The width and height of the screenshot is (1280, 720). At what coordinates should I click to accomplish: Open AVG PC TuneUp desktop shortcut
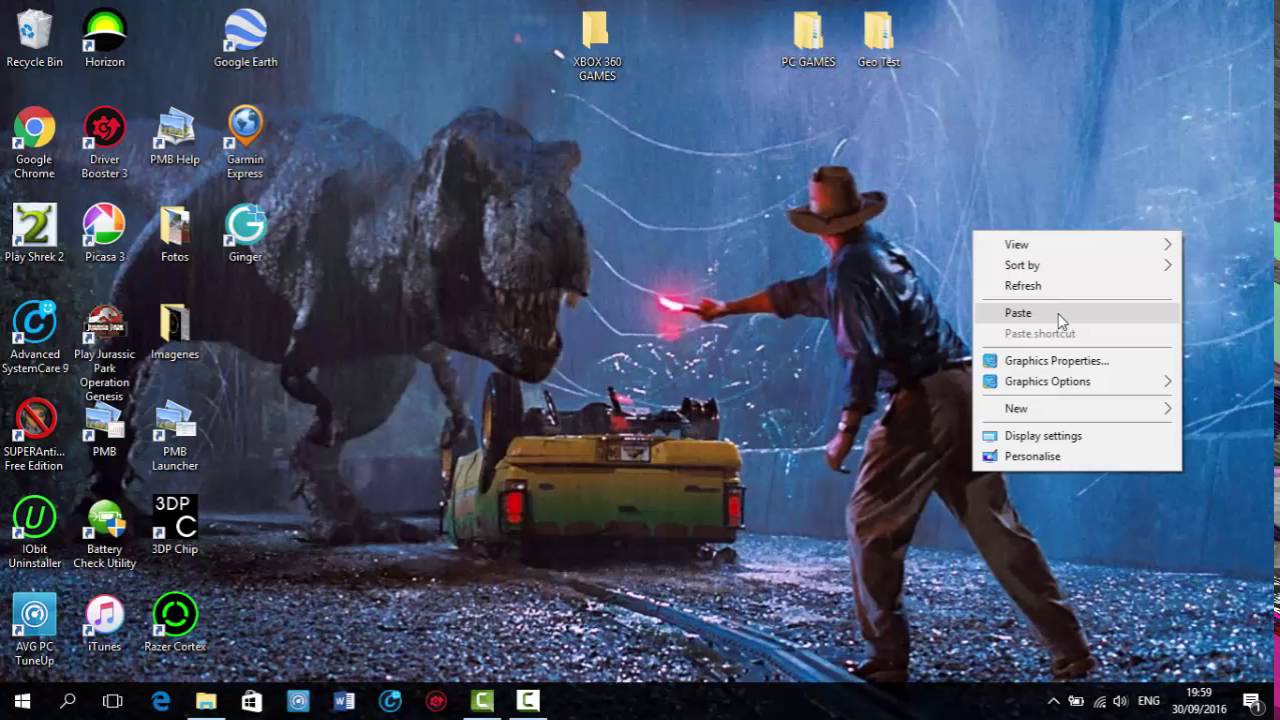[35, 630]
